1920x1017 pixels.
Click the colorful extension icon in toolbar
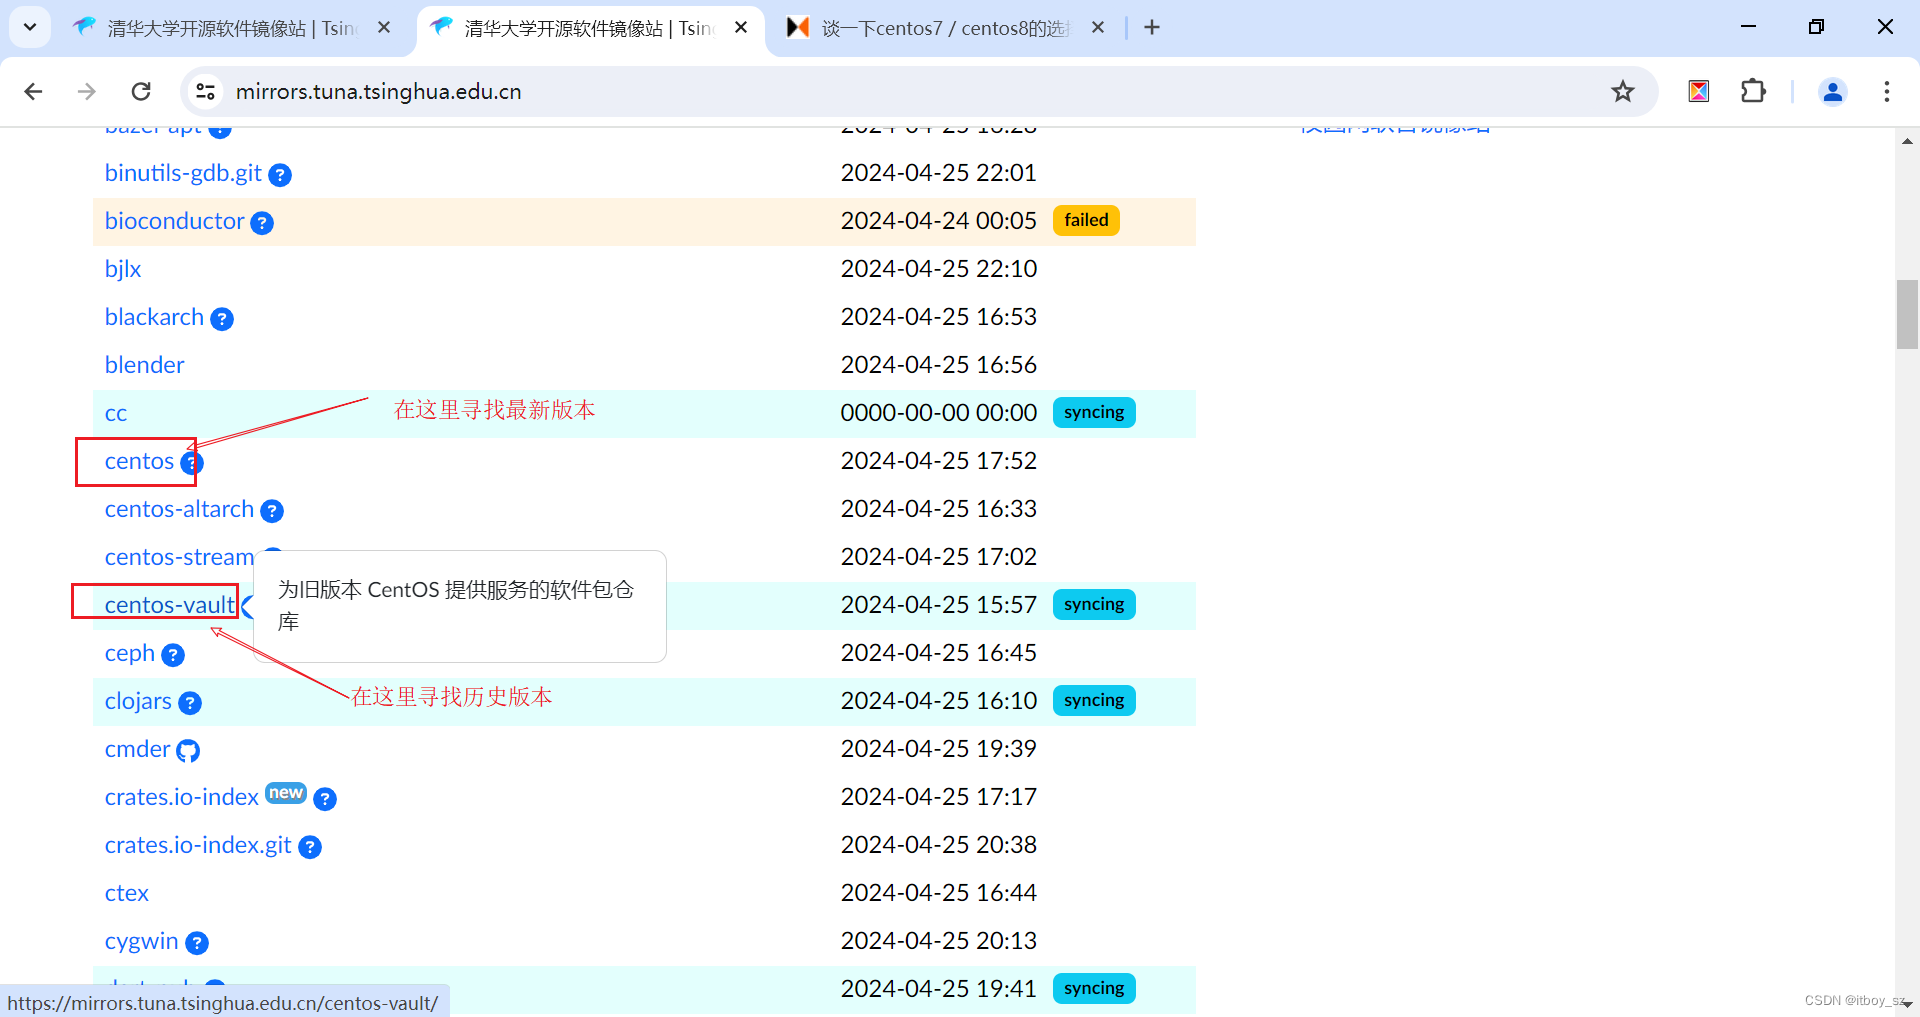point(1698,92)
